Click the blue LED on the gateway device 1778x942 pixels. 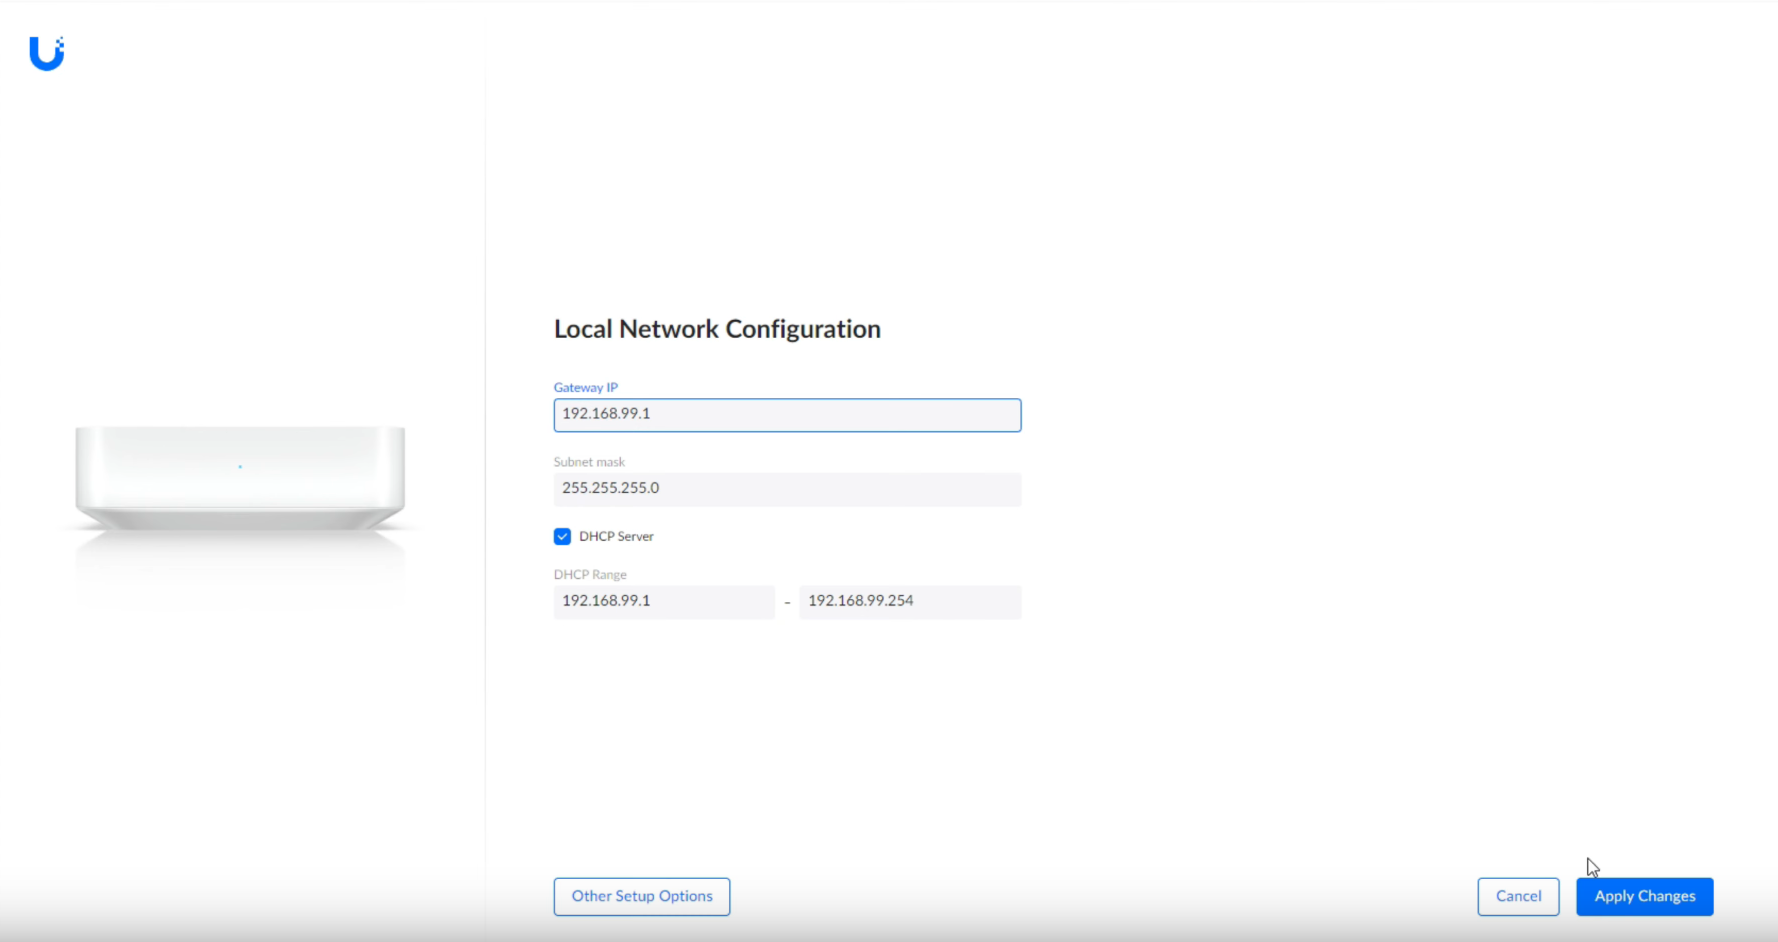coord(240,467)
